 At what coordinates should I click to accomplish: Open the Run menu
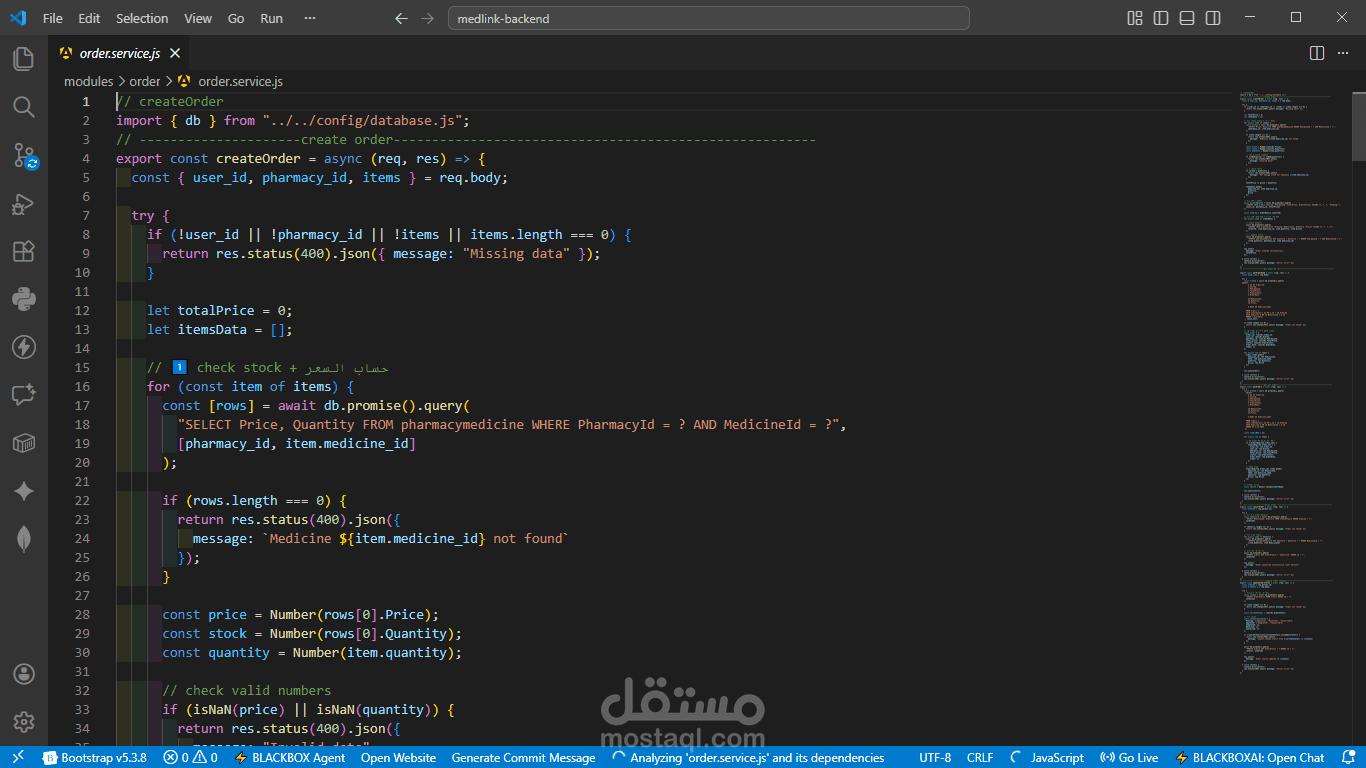(271, 18)
